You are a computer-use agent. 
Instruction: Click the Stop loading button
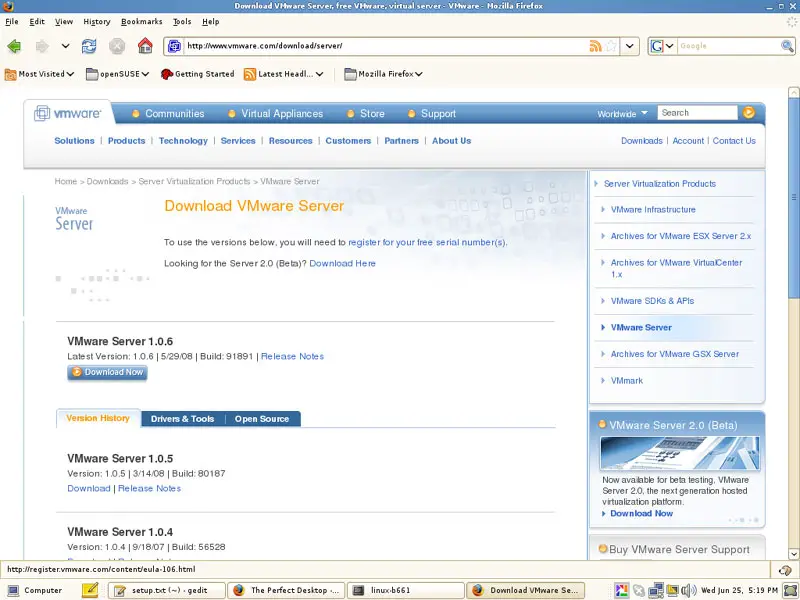(x=117, y=46)
